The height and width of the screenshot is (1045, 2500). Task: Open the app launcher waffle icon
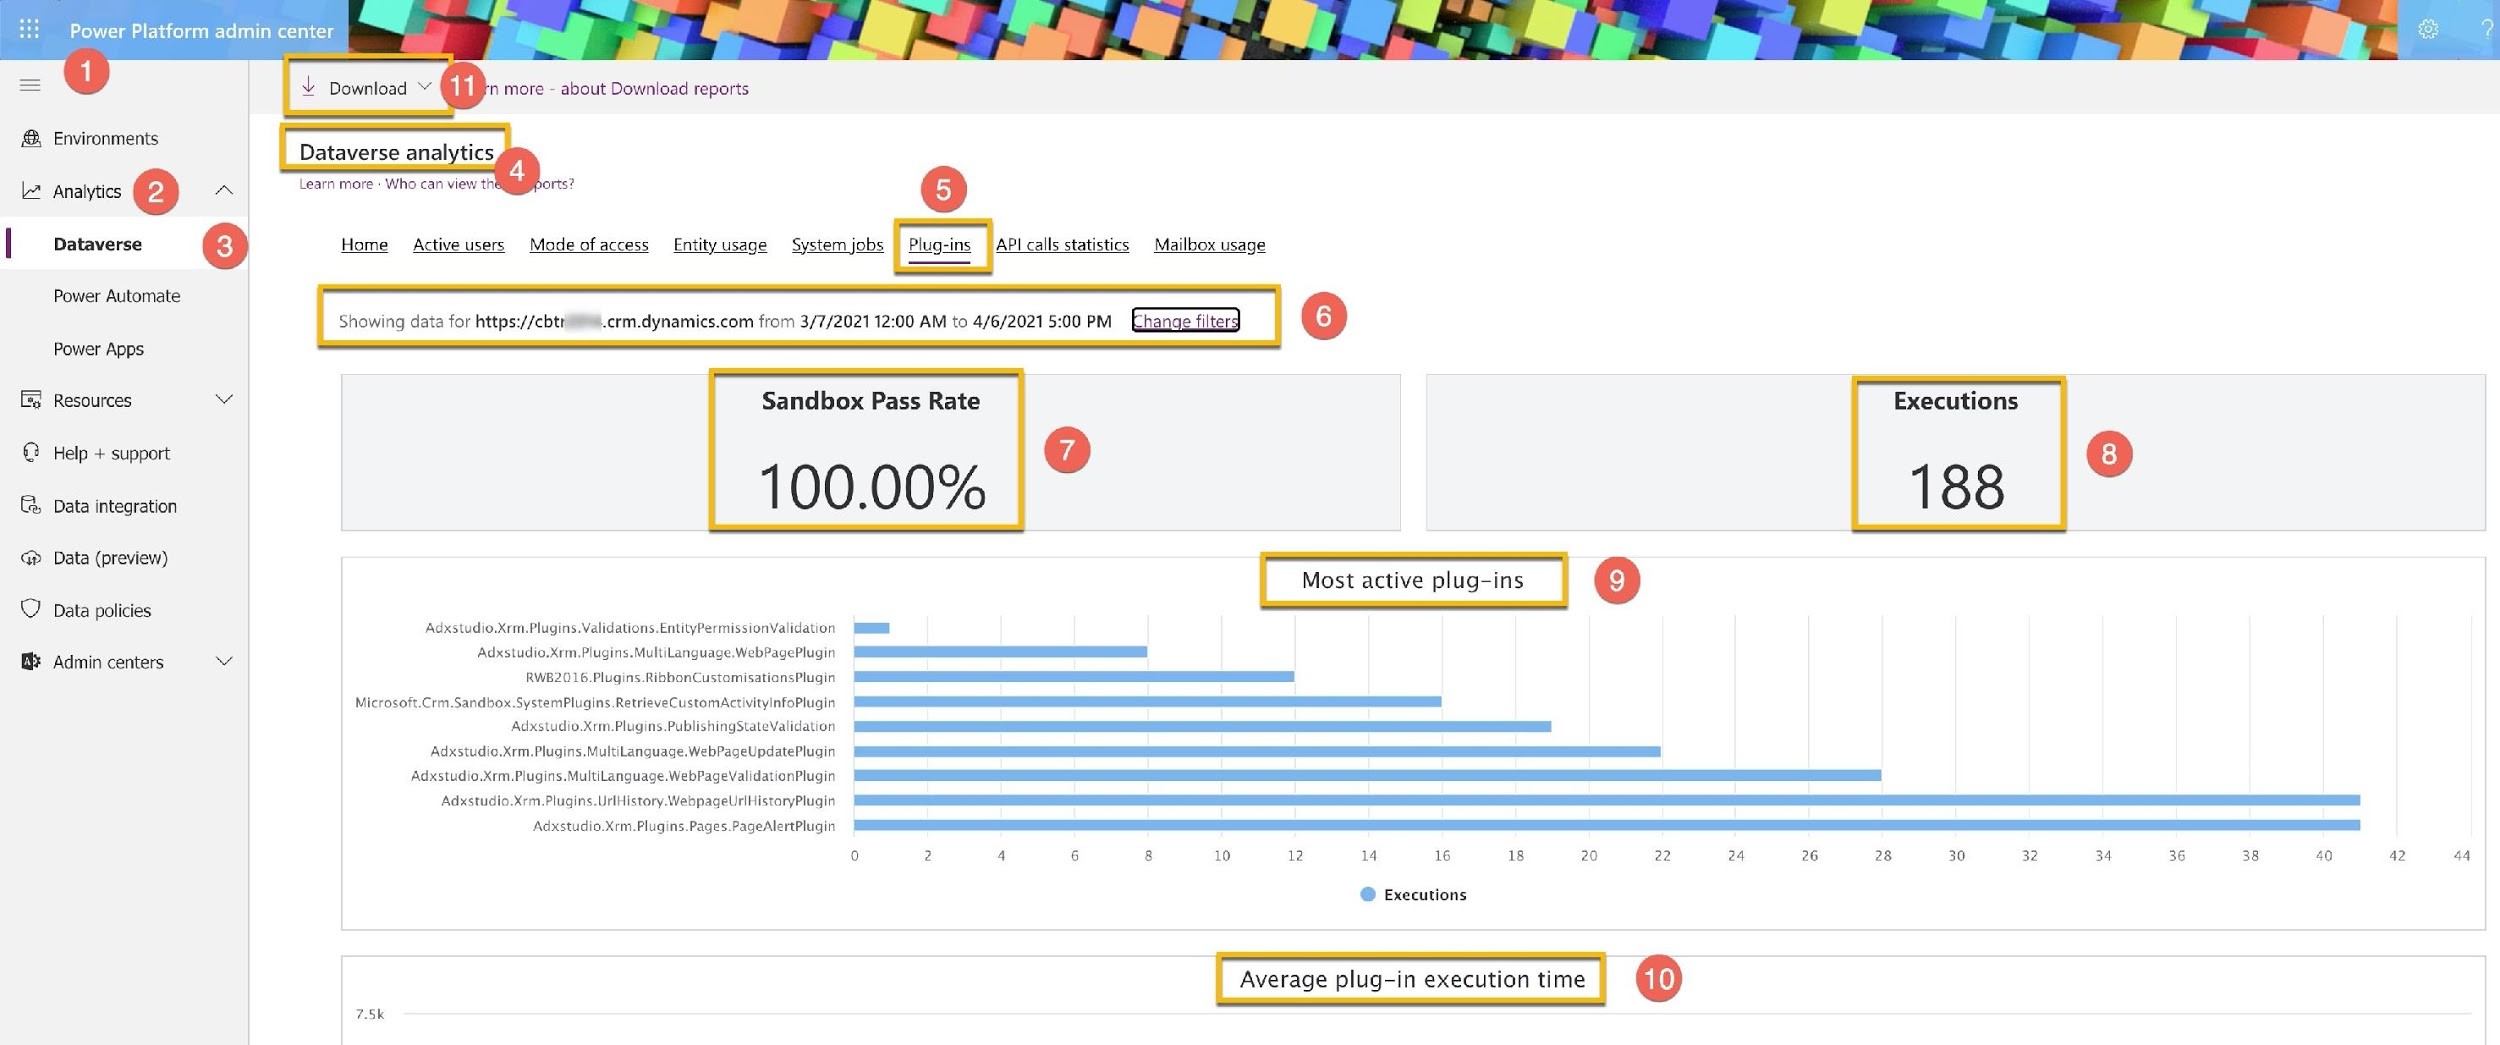click(x=29, y=29)
